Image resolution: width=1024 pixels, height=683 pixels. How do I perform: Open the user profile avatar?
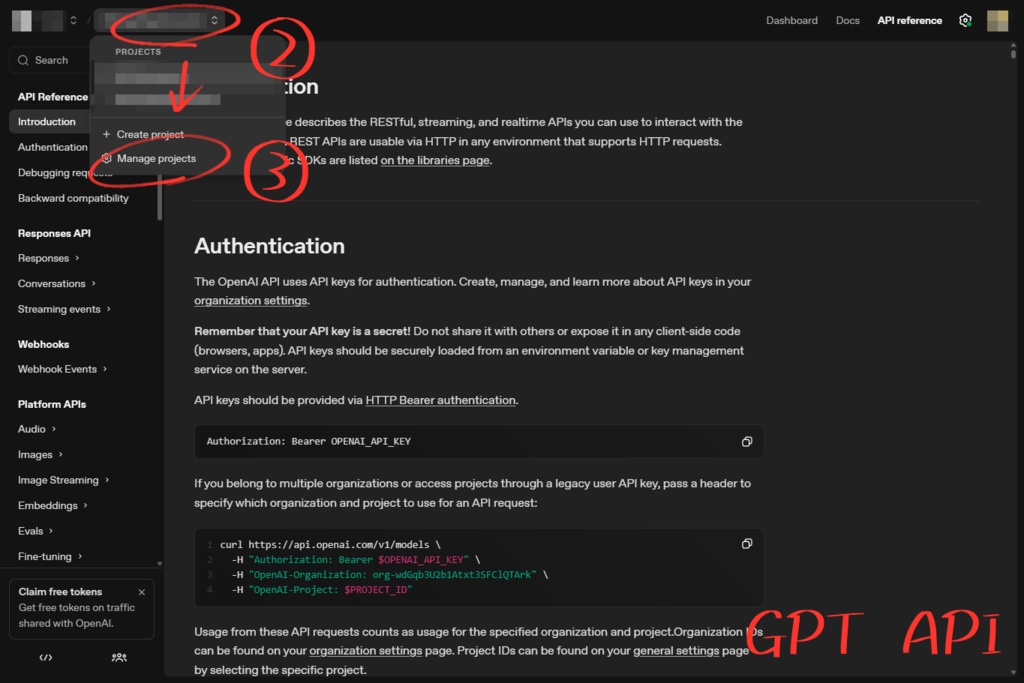tap(997, 20)
